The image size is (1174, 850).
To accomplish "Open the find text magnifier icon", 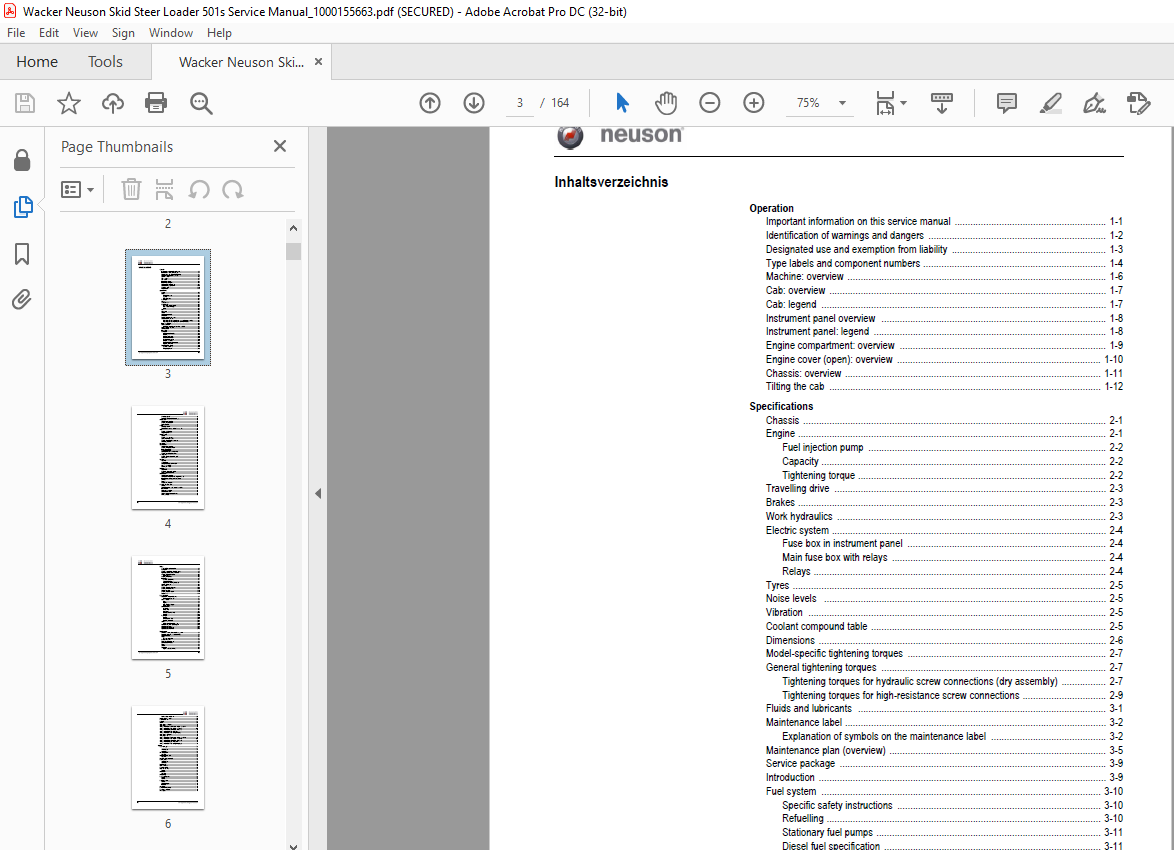I will tap(201, 103).
